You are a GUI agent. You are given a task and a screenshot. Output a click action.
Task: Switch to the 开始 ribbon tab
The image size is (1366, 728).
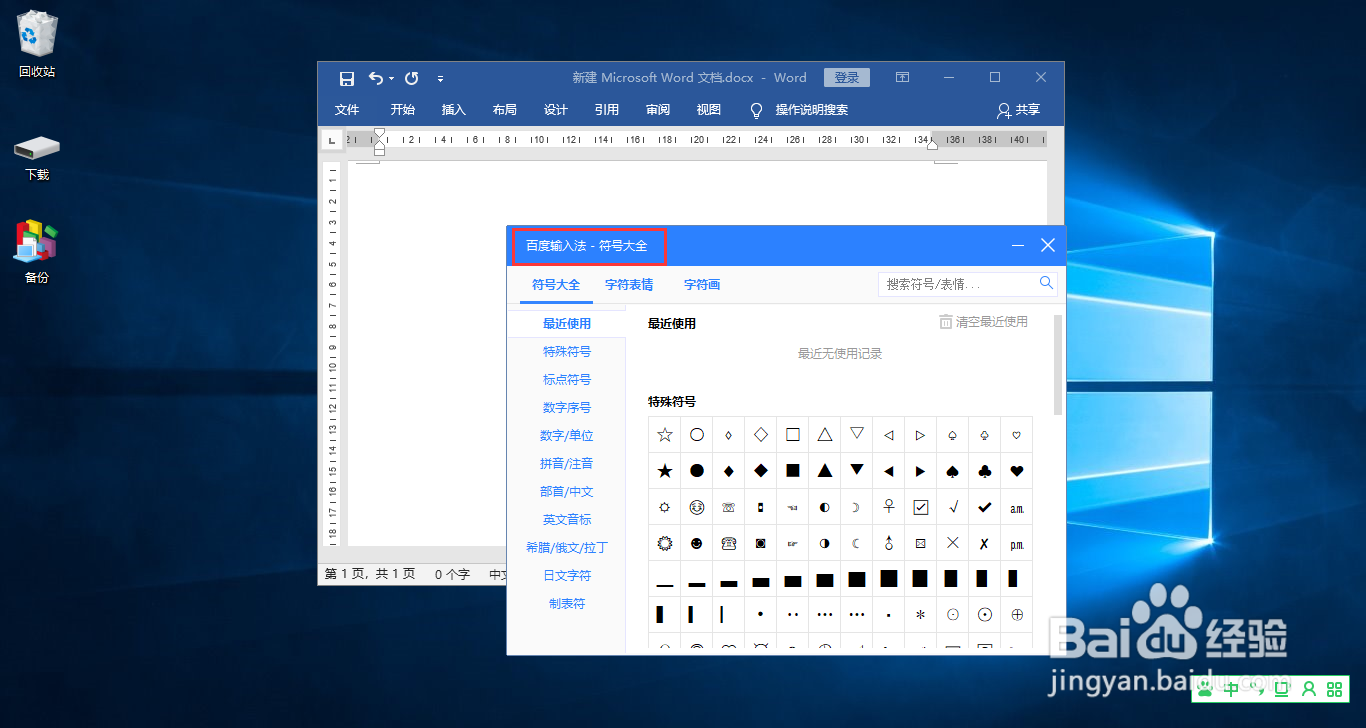403,110
